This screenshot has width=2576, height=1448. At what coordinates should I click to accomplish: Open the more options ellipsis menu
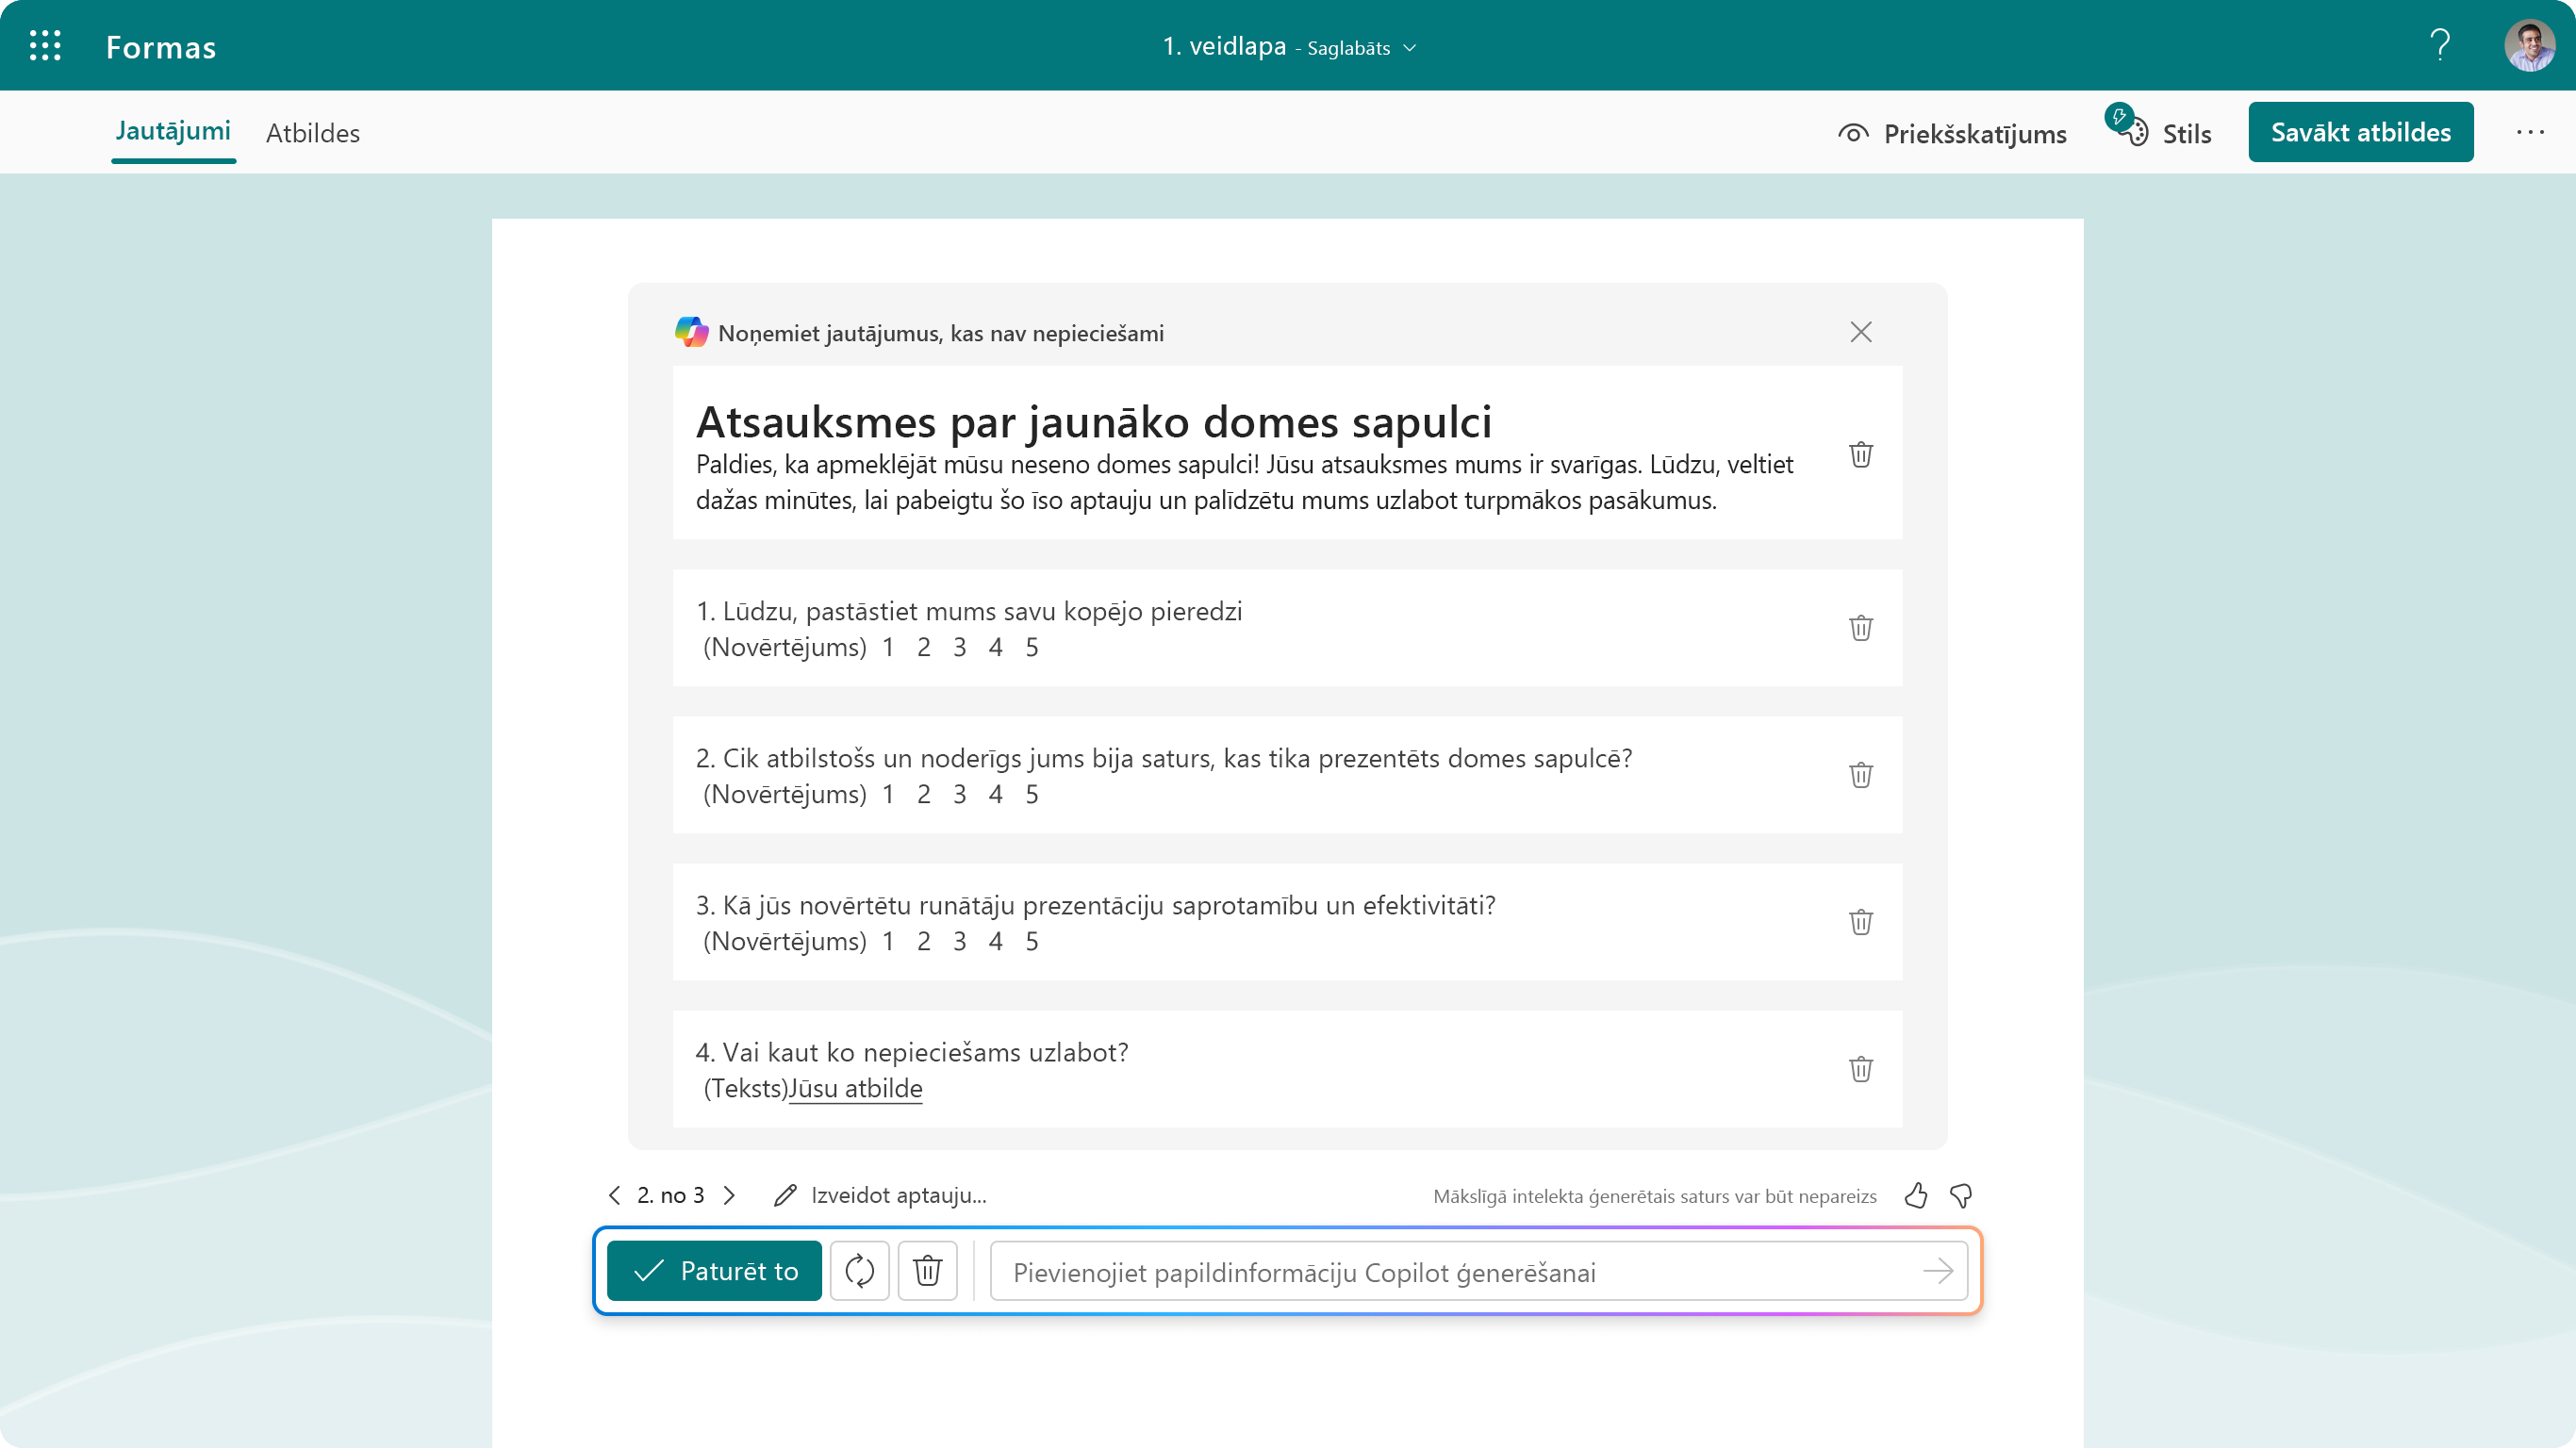[2530, 132]
